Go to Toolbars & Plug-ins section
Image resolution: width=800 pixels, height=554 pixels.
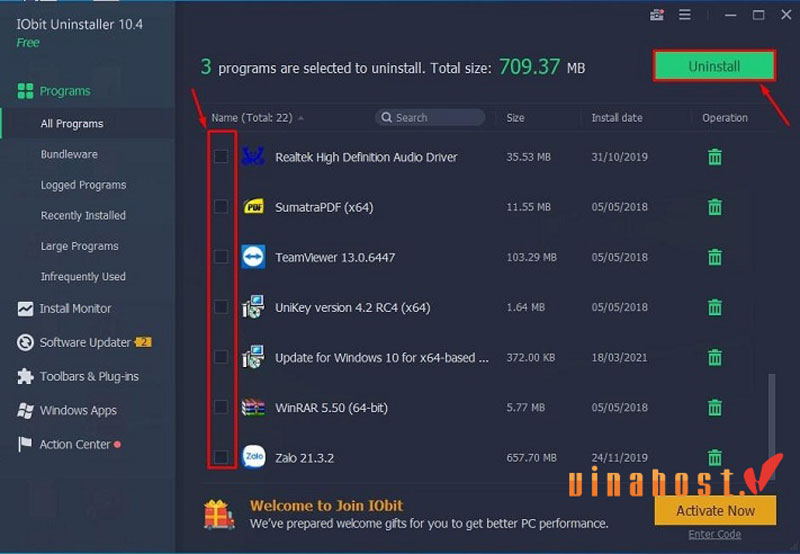pyautogui.click(x=89, y=376)
